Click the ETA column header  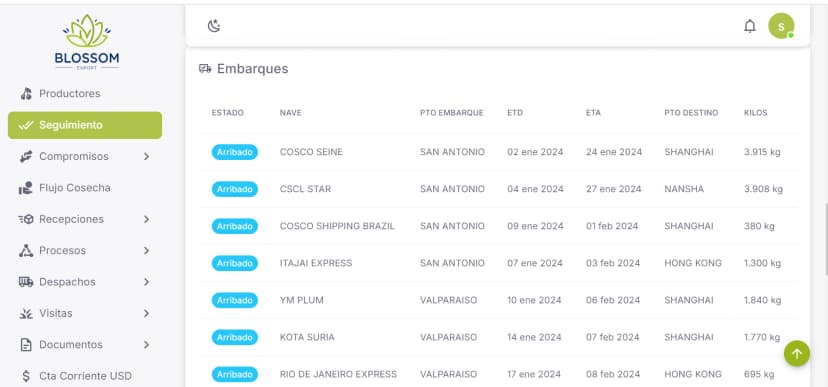coord(594,113)
